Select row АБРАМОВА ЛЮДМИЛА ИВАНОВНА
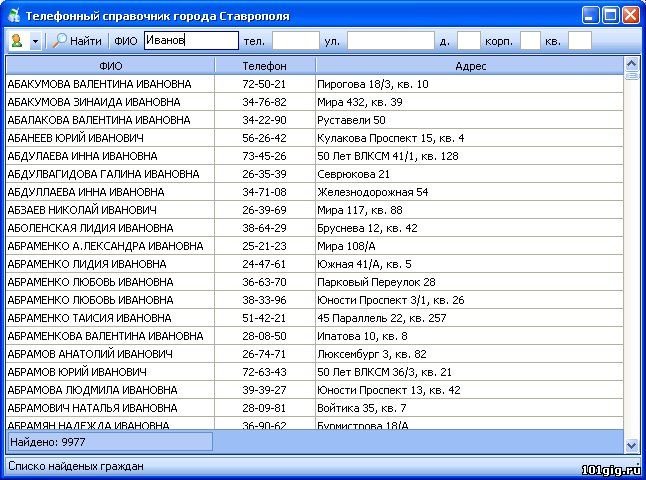This screenshot has height=480, width=646. 315,390
